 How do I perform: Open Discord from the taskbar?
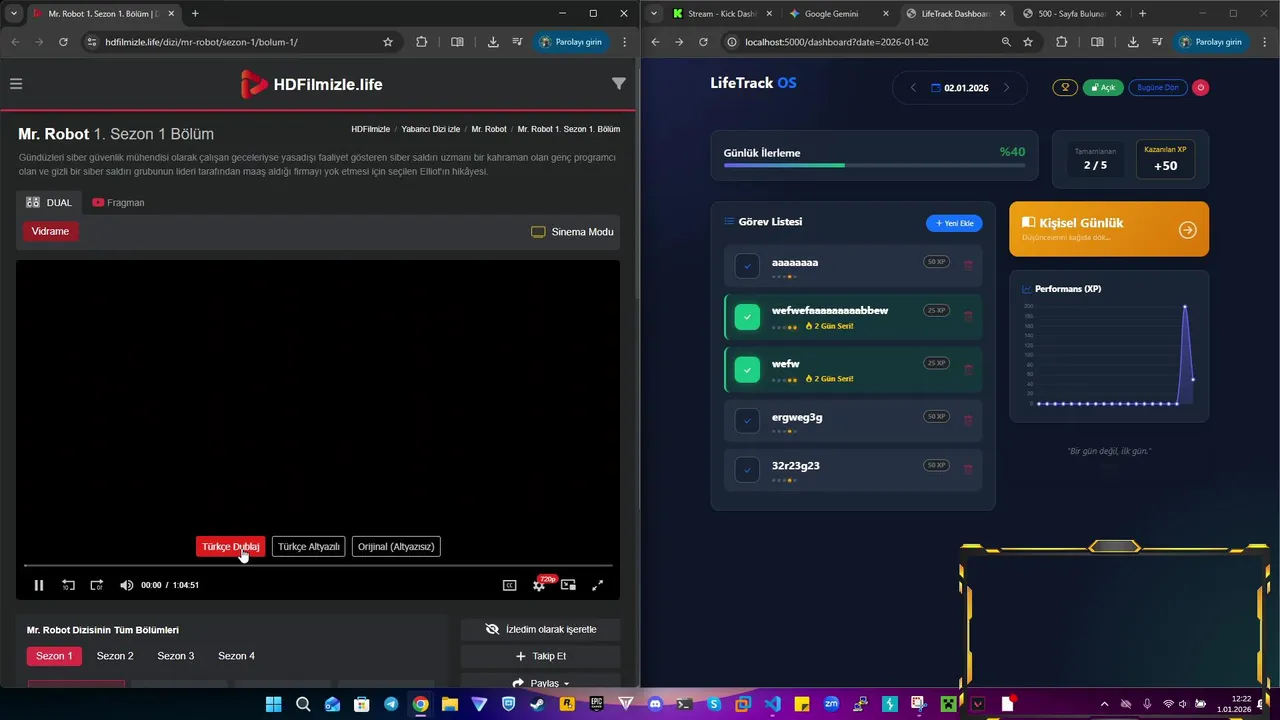click(x=655, y=704)
